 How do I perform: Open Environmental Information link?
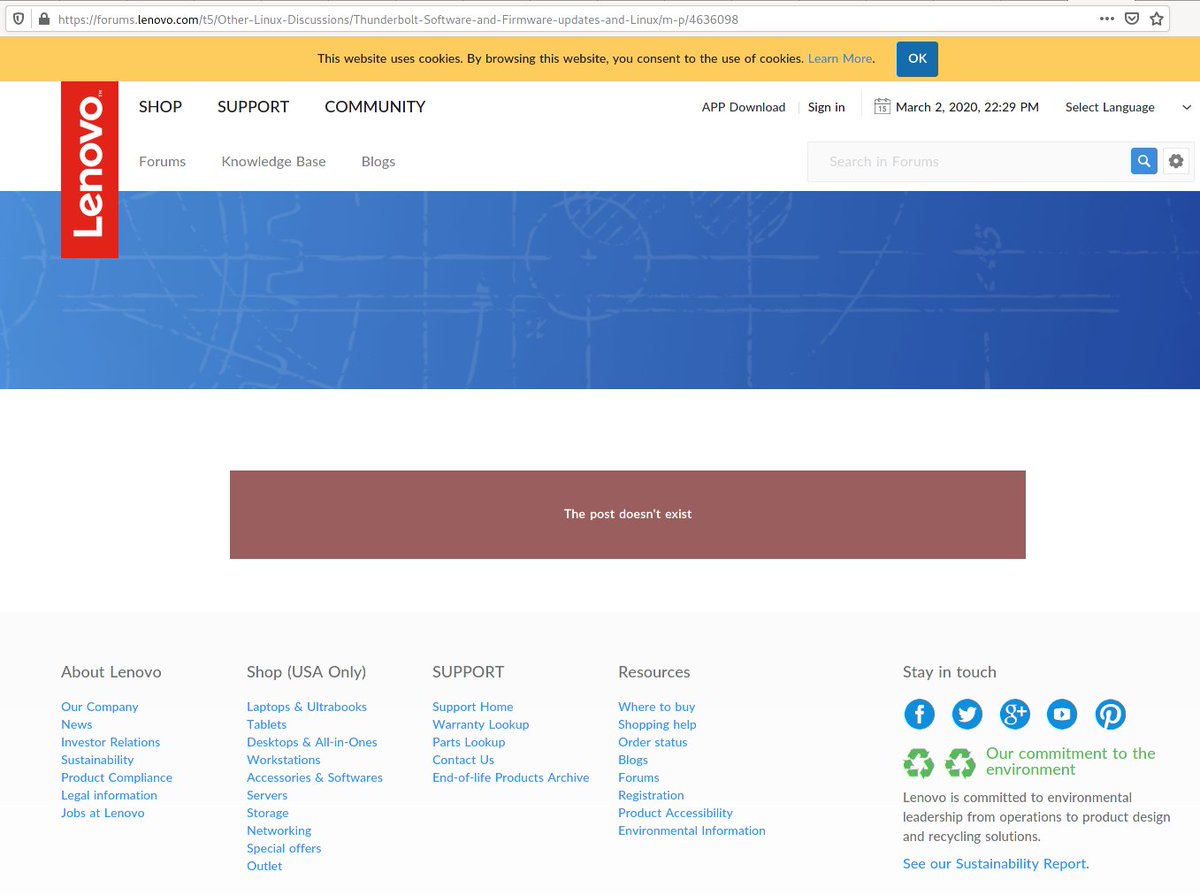point(692,830)
